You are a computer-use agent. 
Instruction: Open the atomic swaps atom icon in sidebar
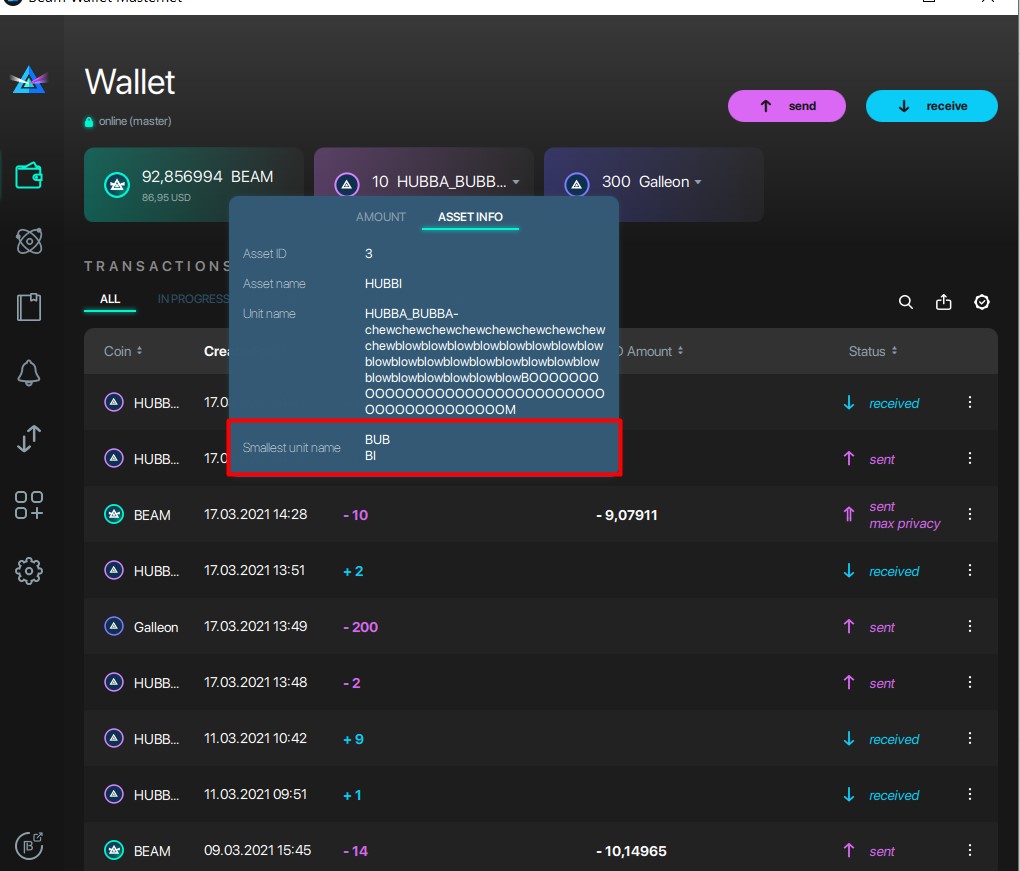point(29,241)
